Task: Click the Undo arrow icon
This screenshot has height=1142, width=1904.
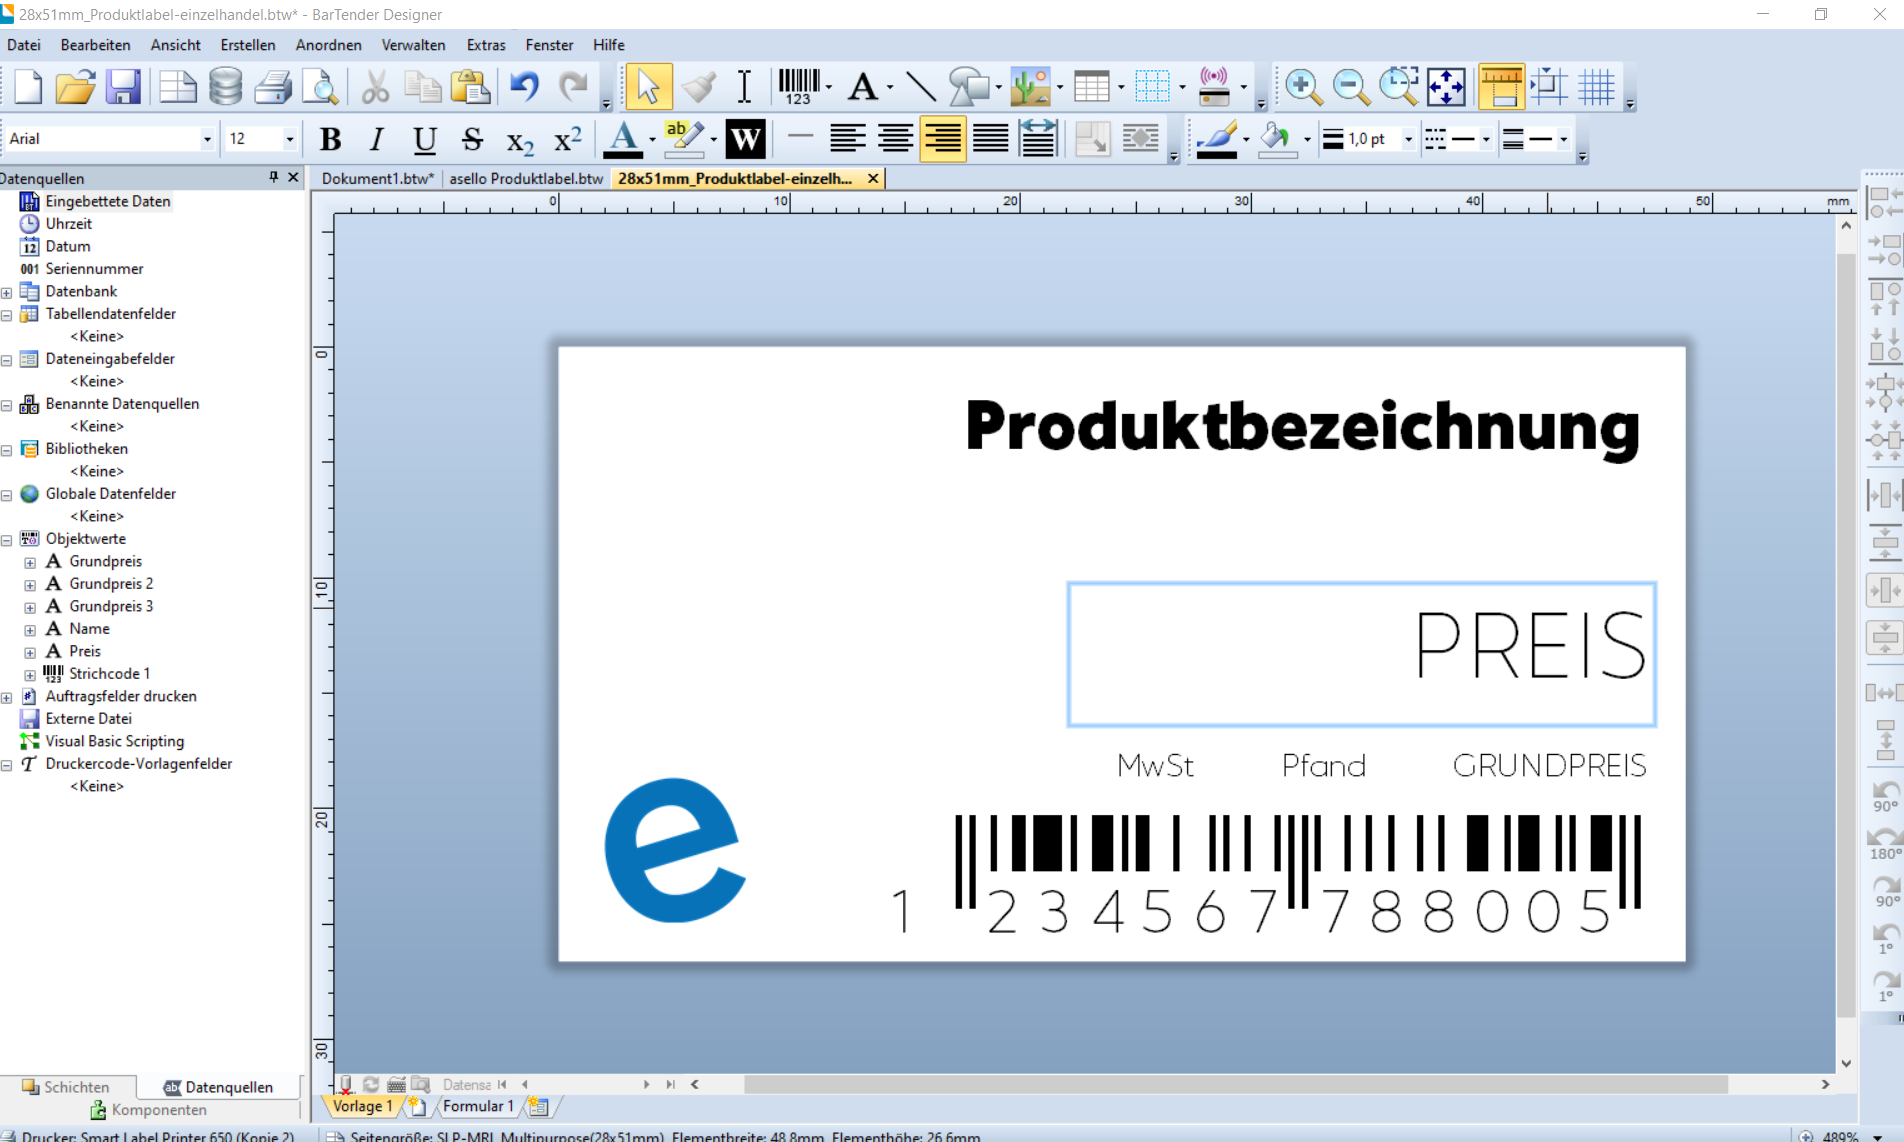Action: pos(524,87)
